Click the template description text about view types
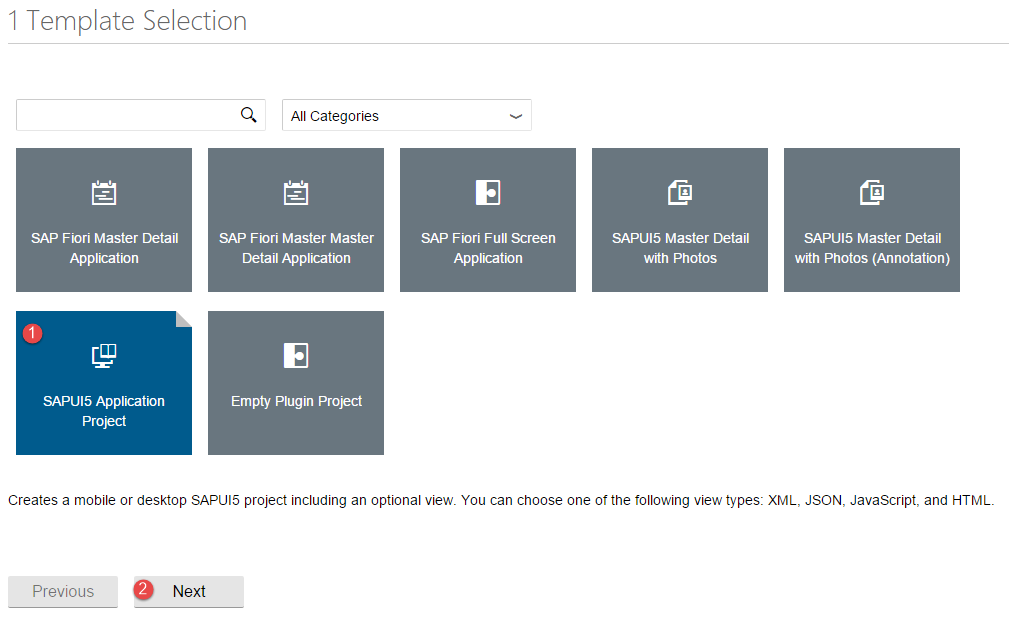 click(x=501, y=500)
